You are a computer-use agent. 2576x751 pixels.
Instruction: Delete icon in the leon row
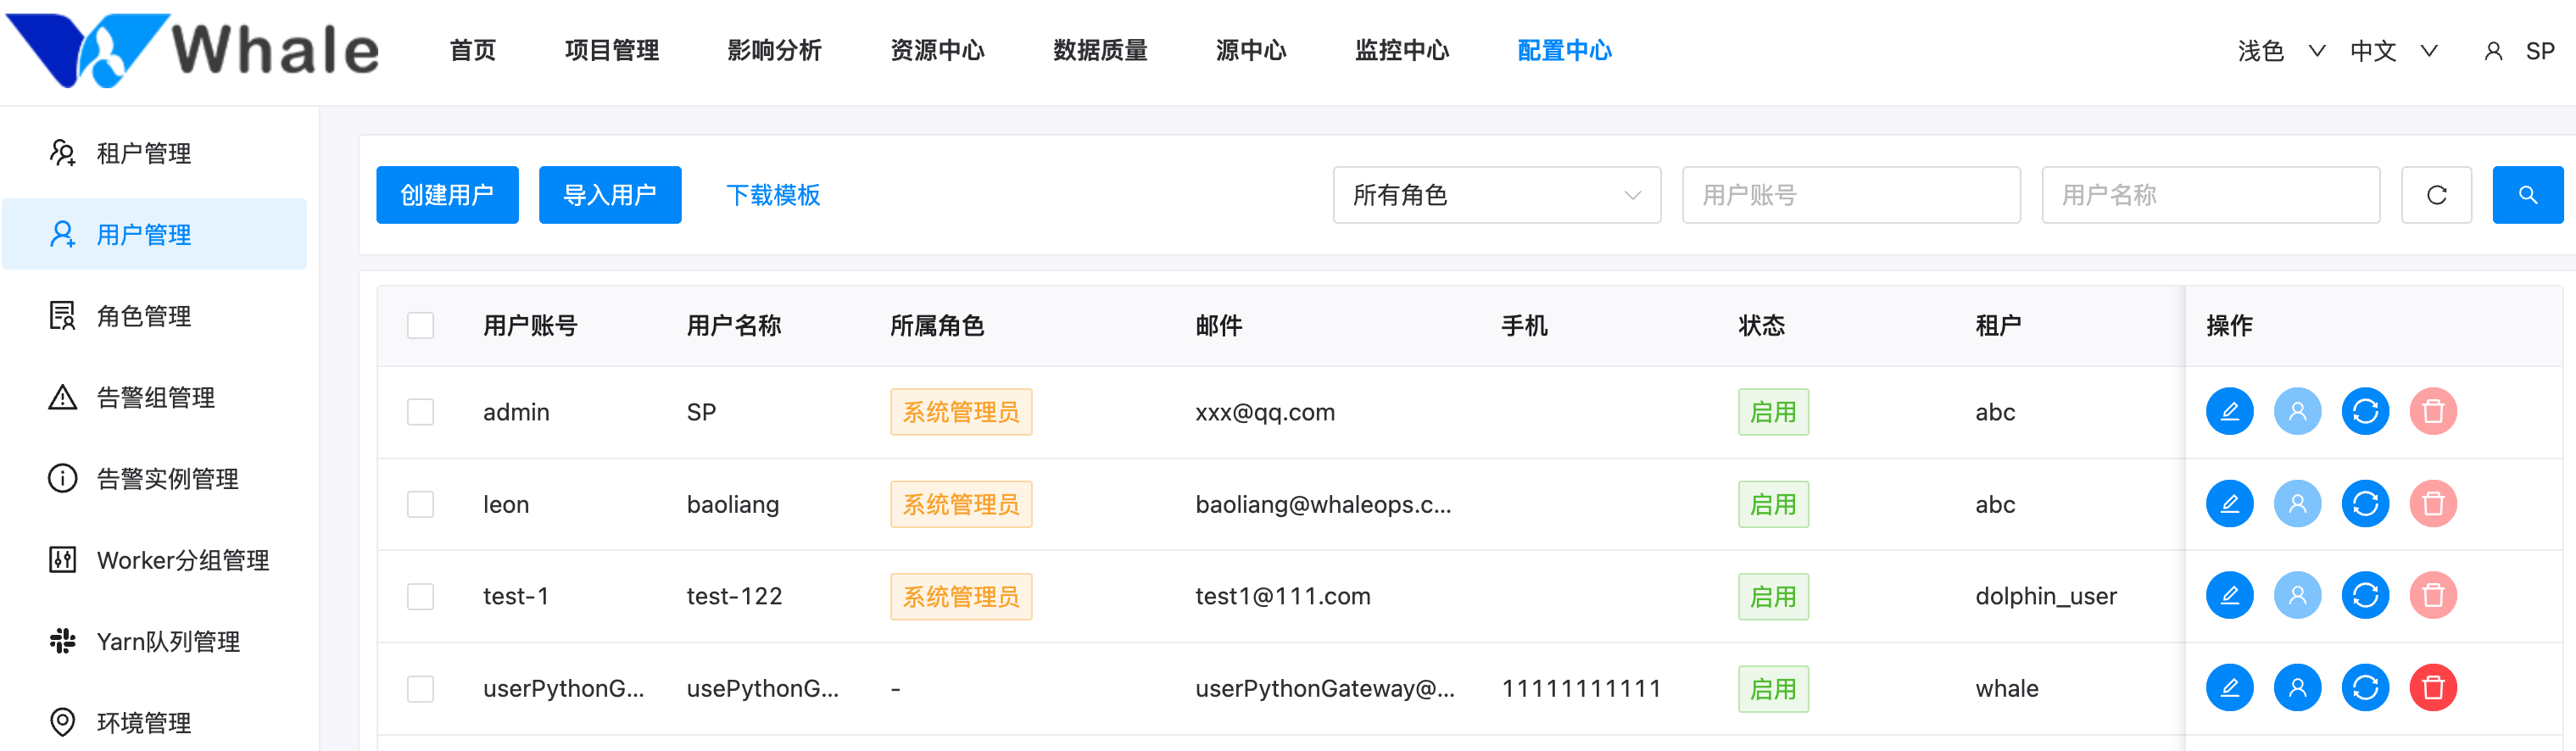(x=2433, y=504)
